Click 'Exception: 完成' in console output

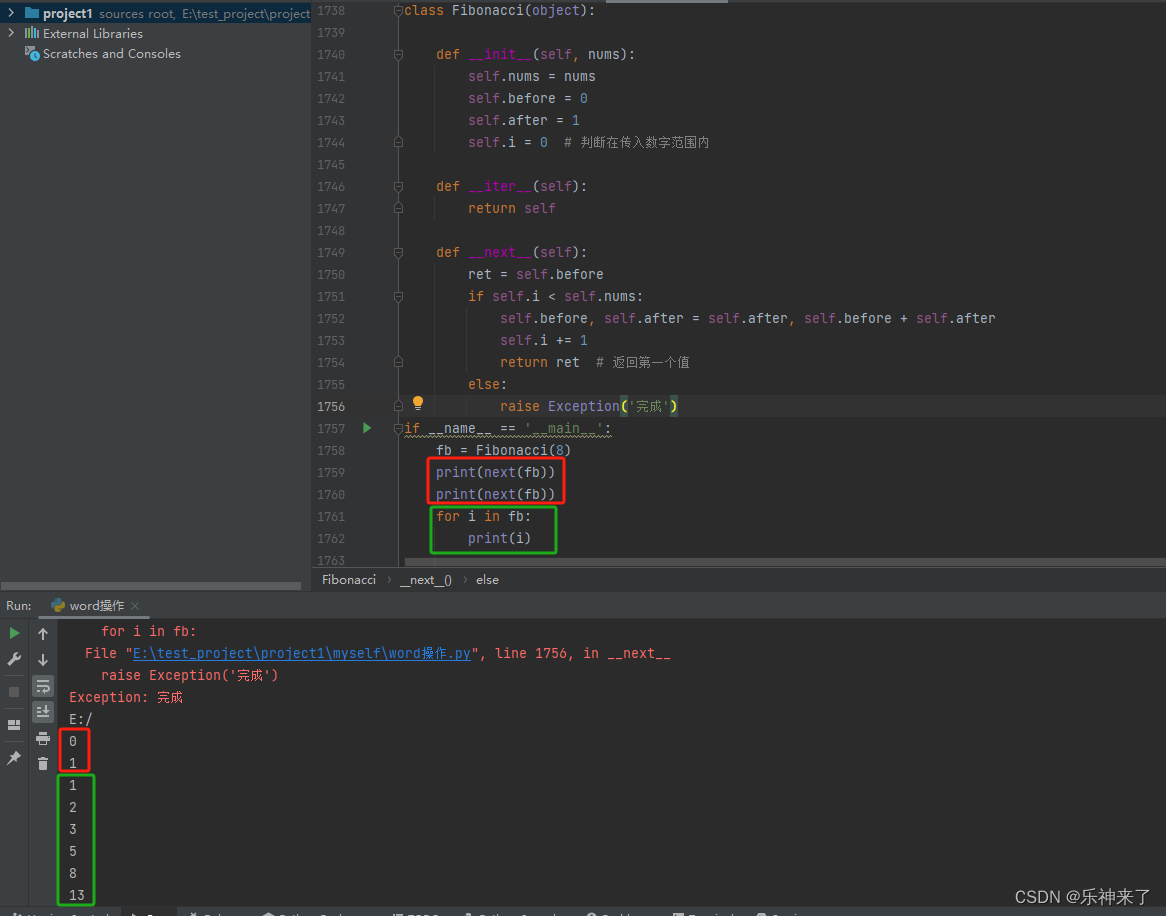pyautogui.click(x=126, y=697)
